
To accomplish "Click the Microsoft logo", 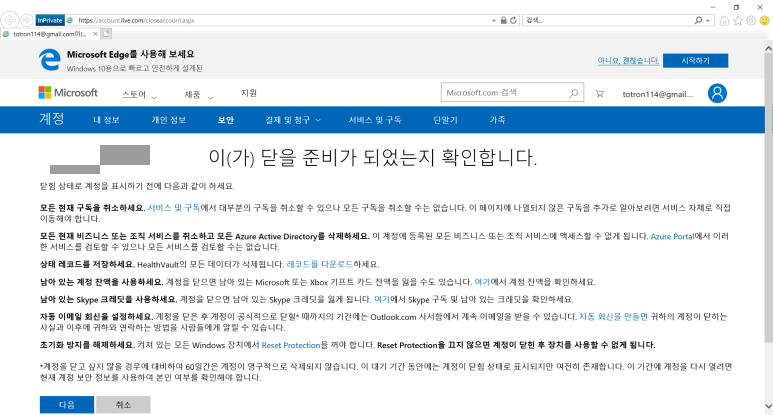I will (x=68, y=93).
